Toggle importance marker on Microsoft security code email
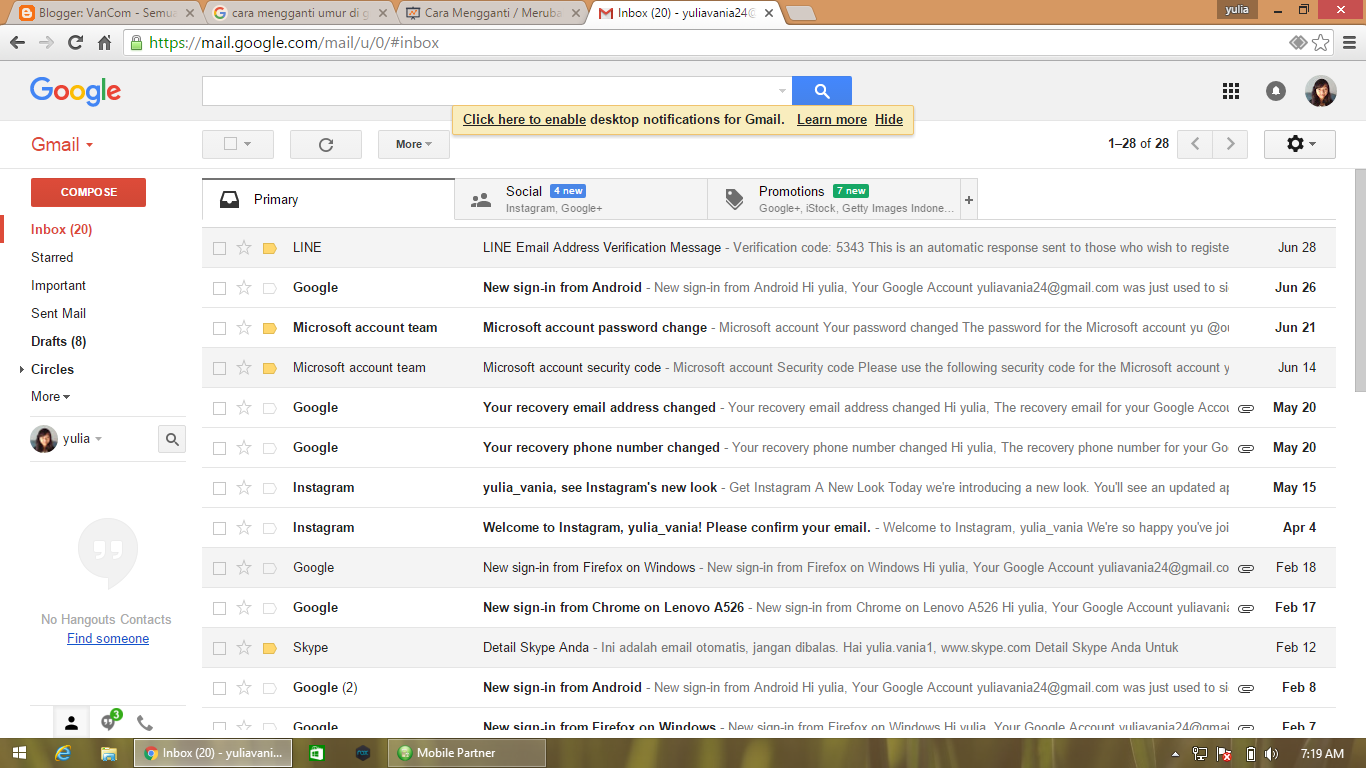 269,368
